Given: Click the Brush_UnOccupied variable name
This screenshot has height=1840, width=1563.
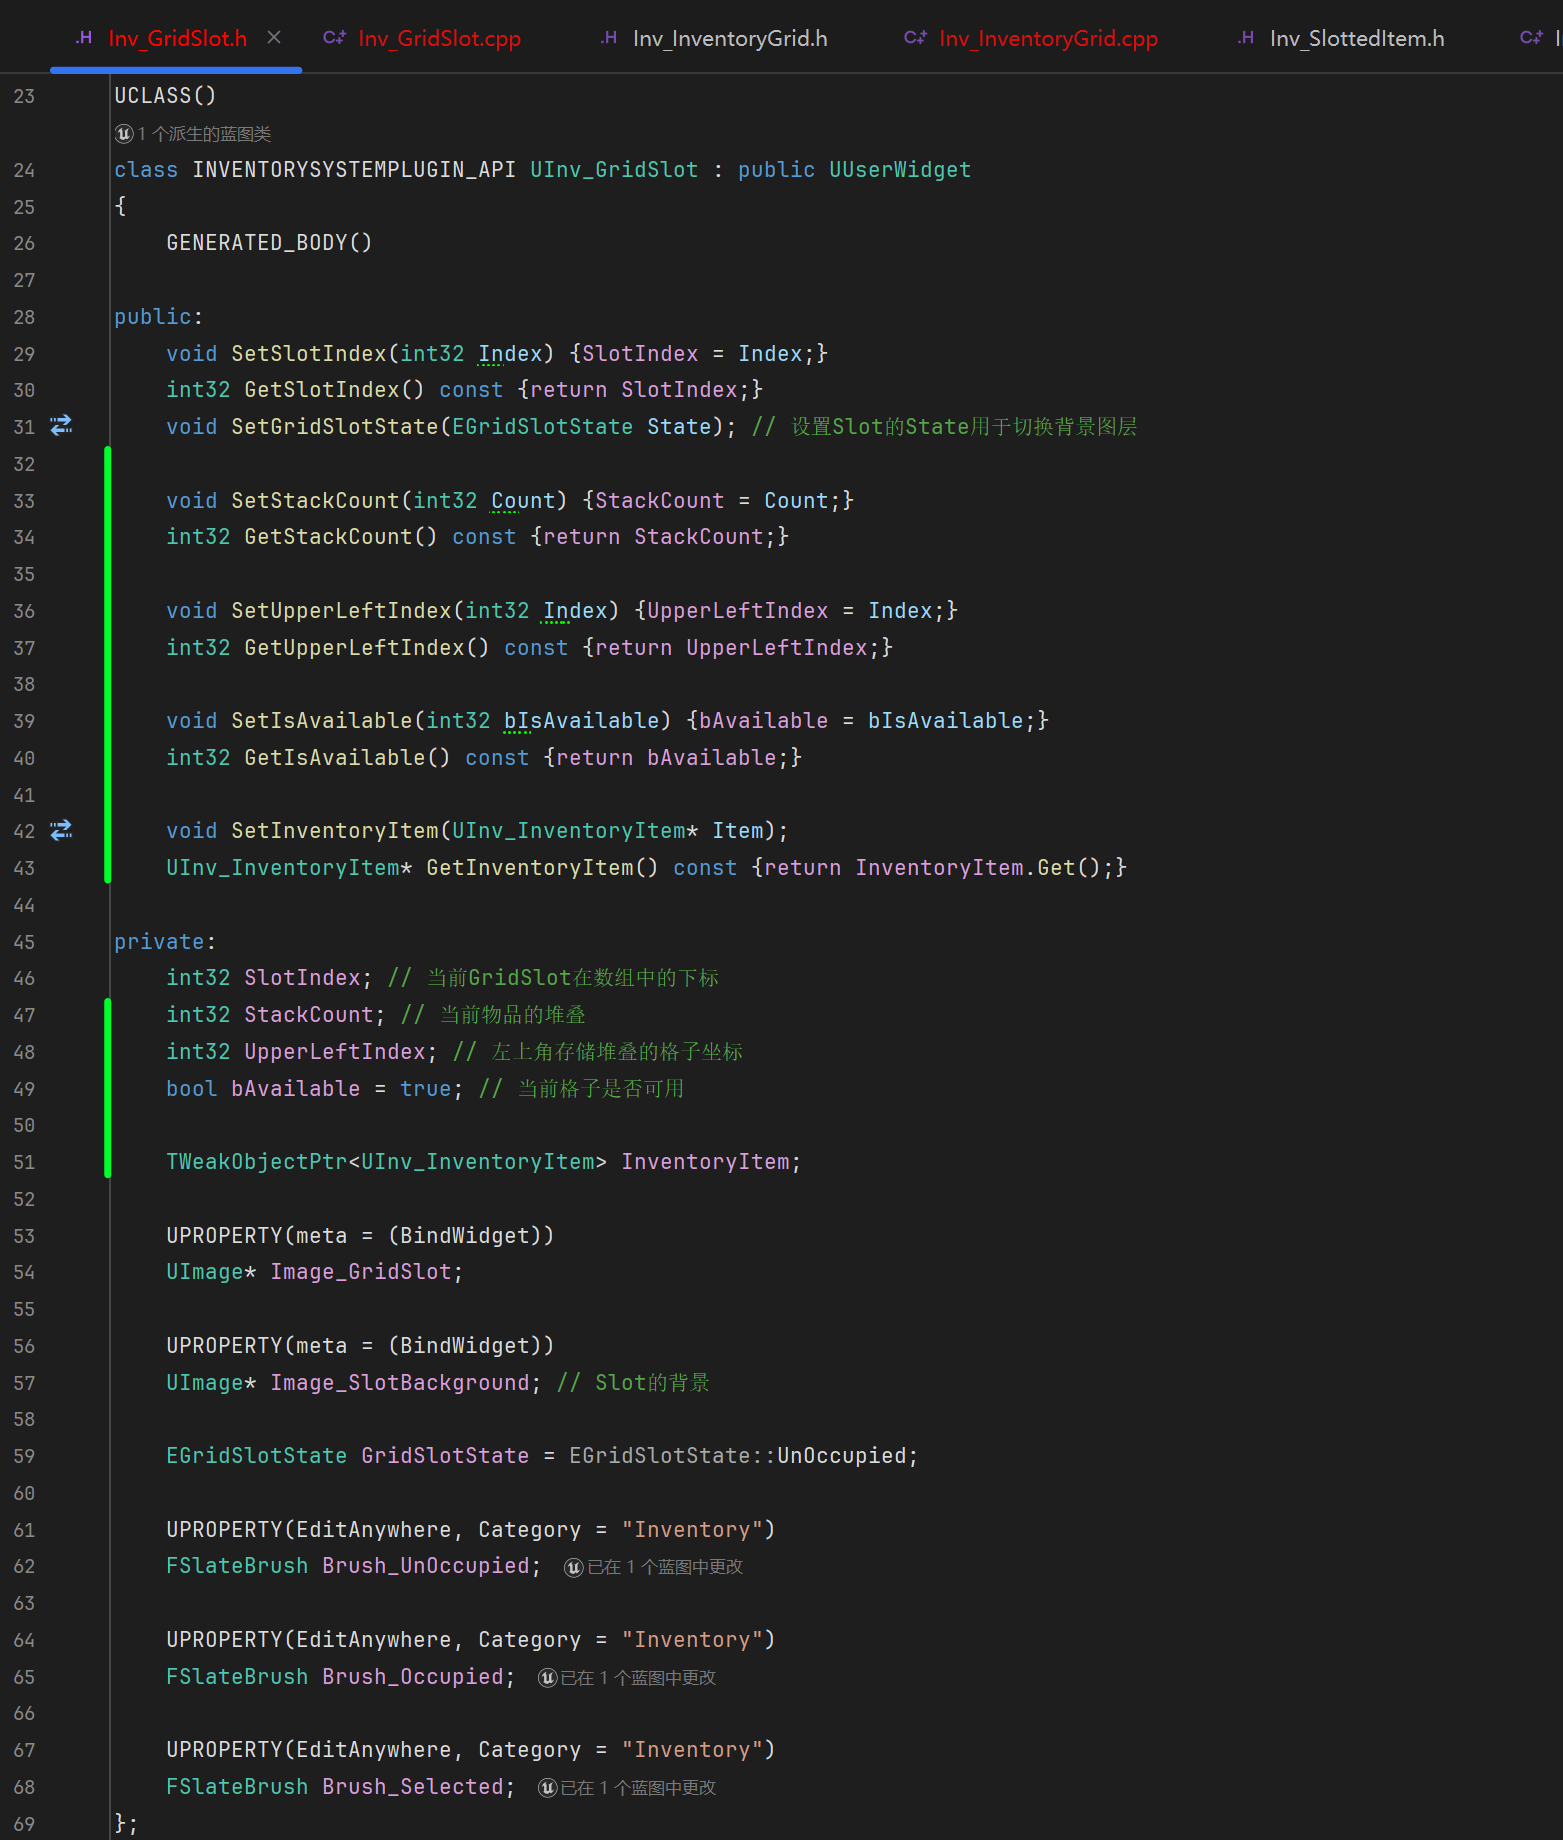Looking at the screenshot, I should click(426, 1566).
